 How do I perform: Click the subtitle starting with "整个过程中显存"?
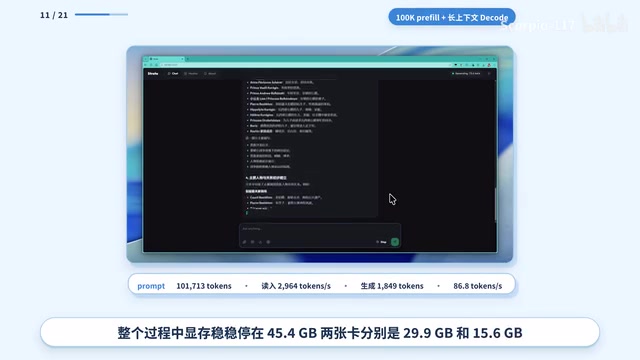320,333
